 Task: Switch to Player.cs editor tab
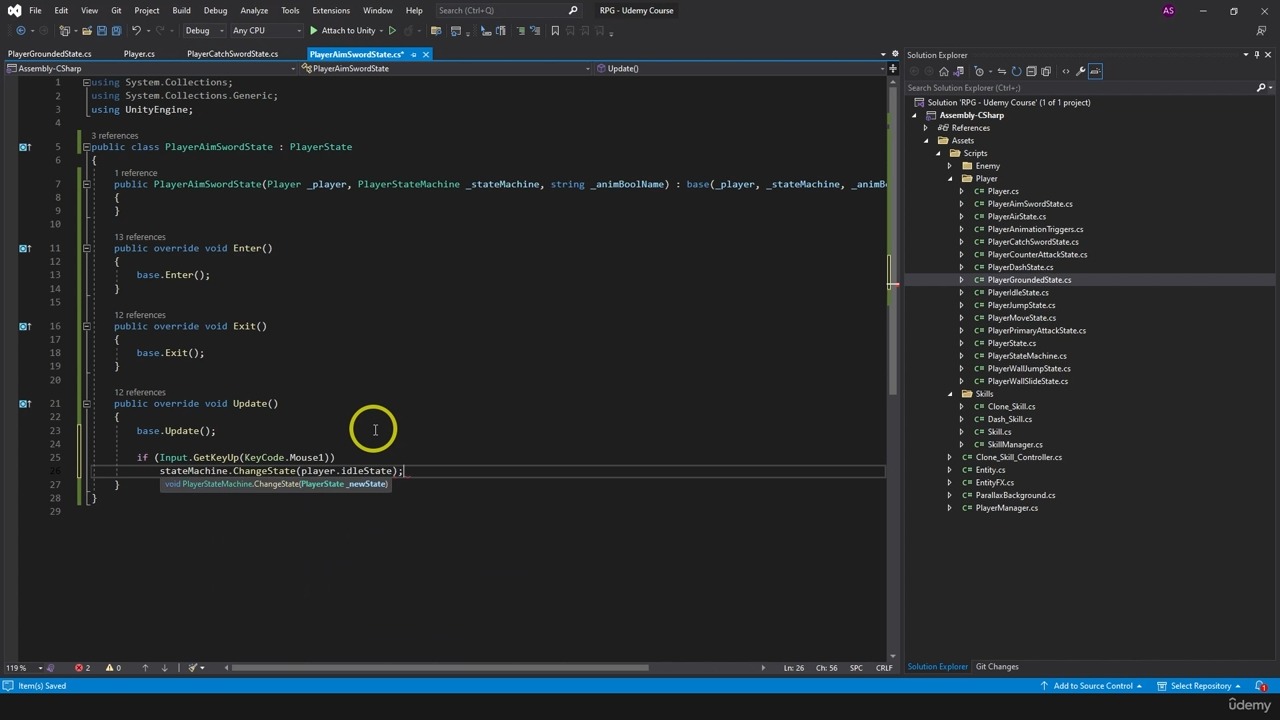coord(139,54)
